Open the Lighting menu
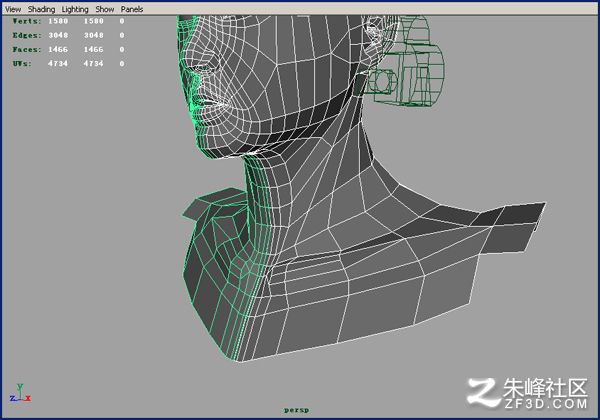 click(x=75, y=9)
